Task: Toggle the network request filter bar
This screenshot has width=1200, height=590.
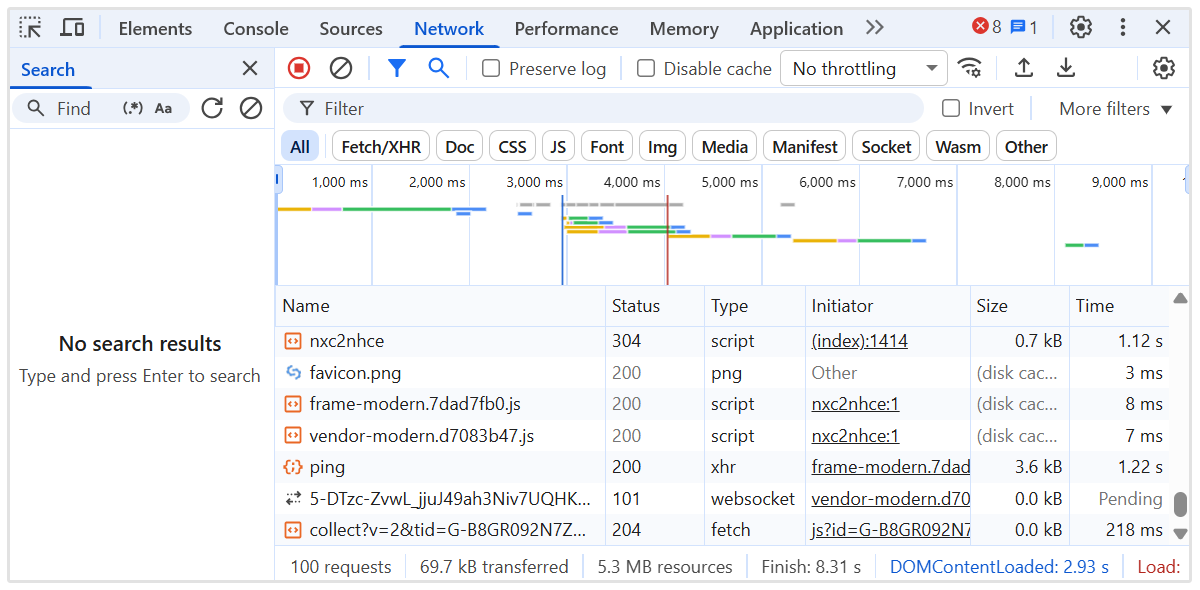Action: click(x=396, y=68)
